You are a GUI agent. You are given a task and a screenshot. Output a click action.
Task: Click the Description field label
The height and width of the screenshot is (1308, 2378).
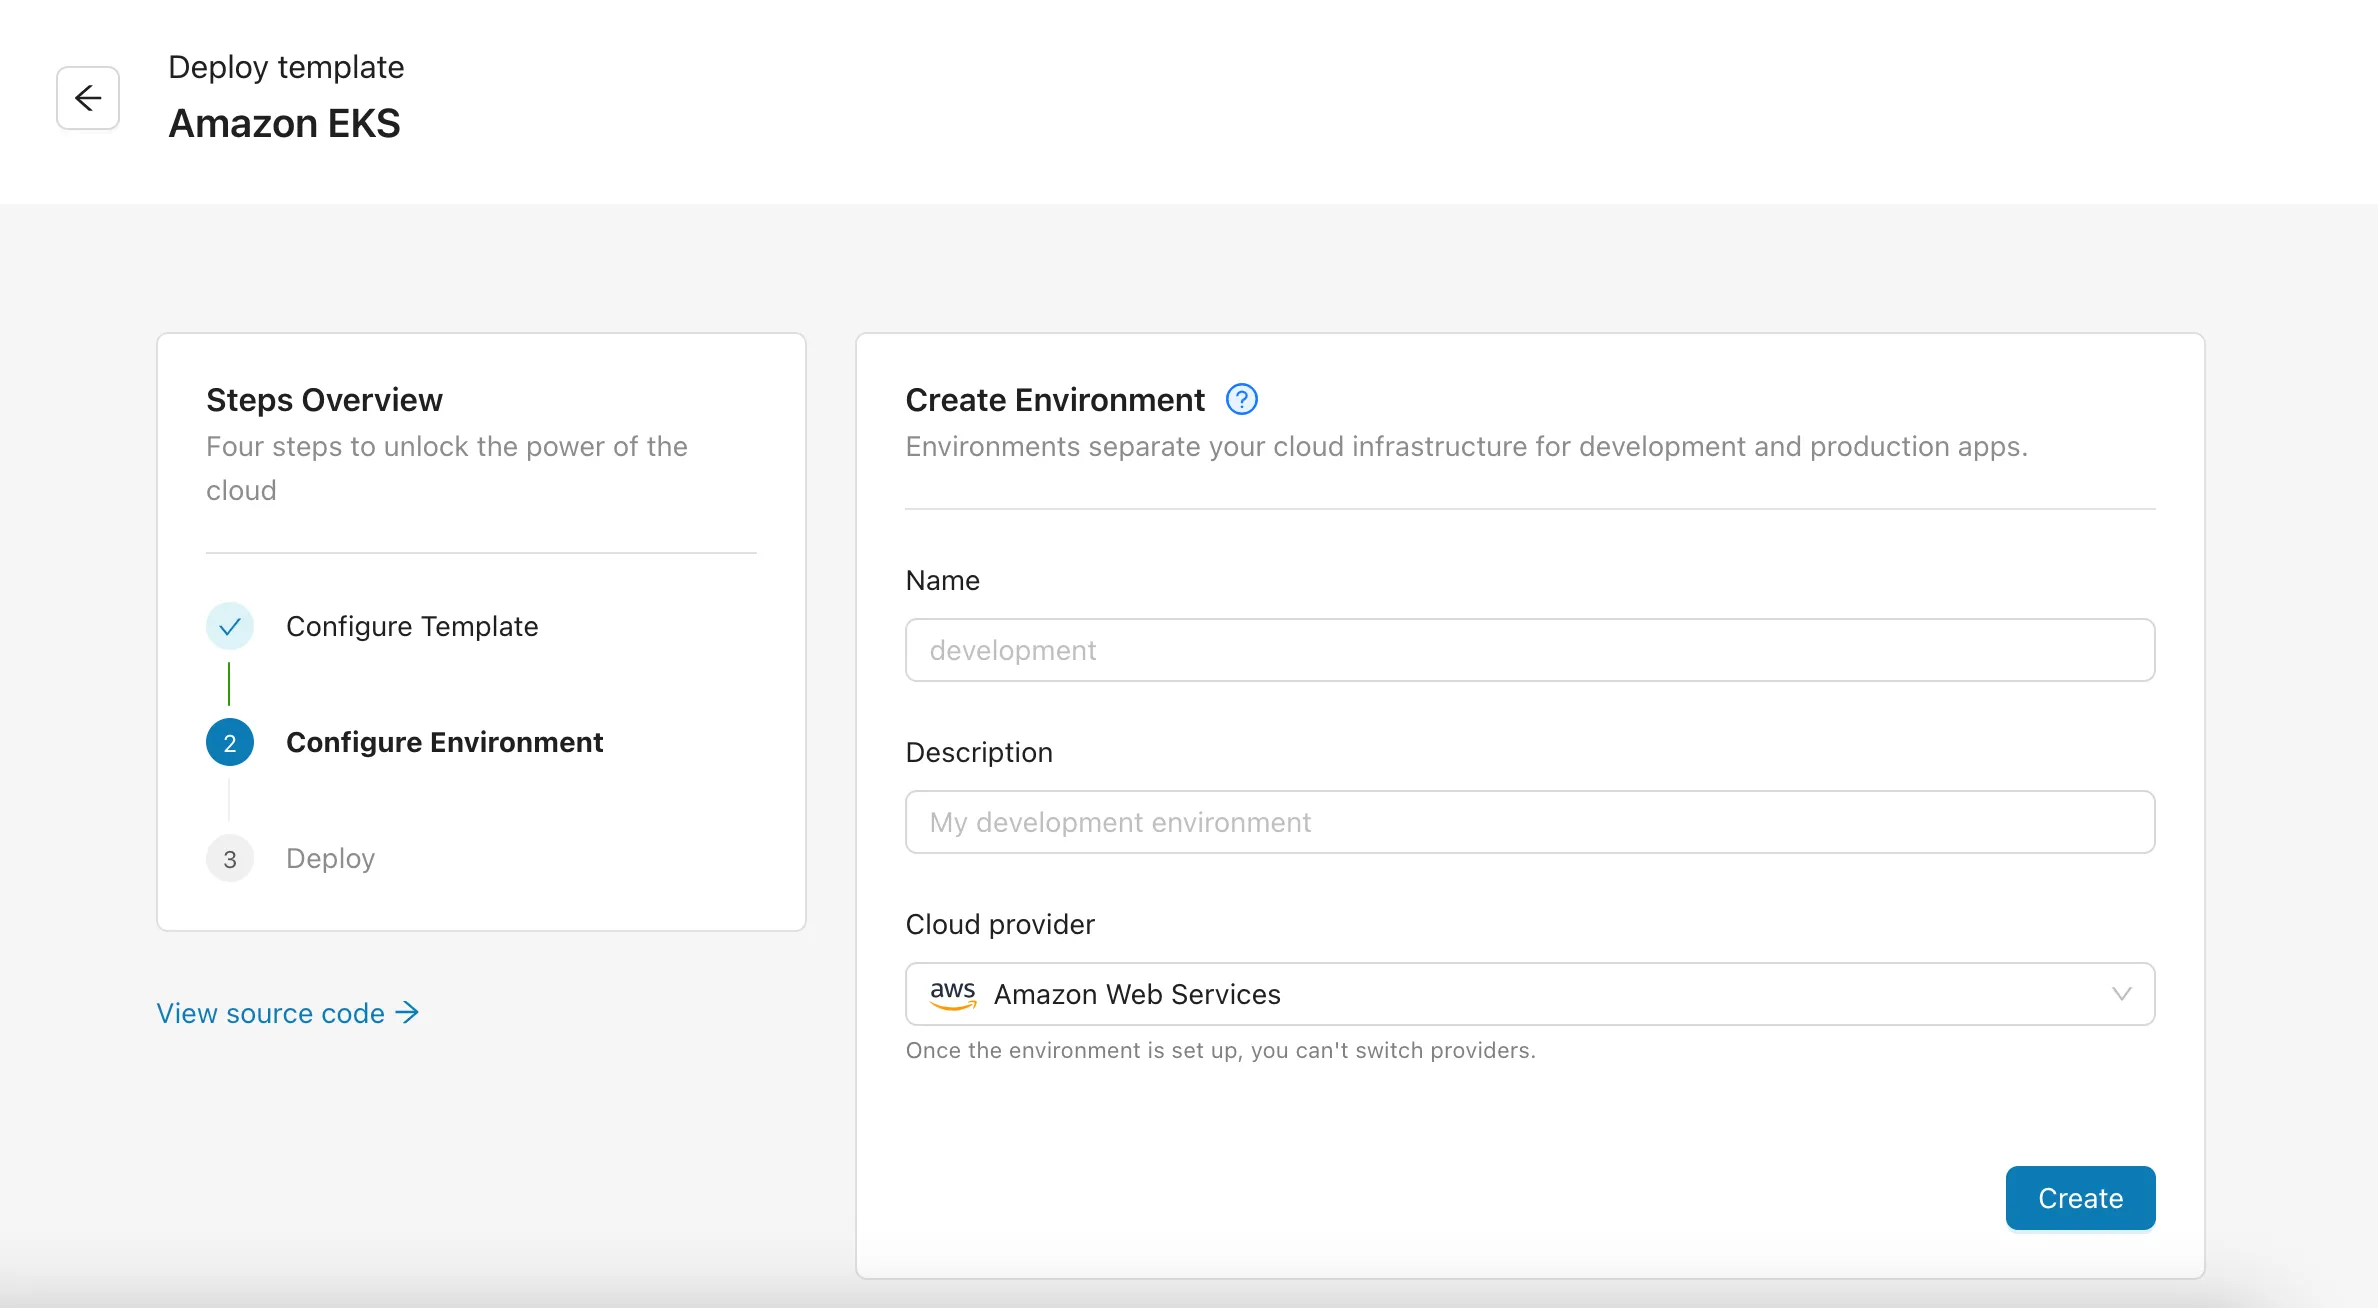point(979,752)
